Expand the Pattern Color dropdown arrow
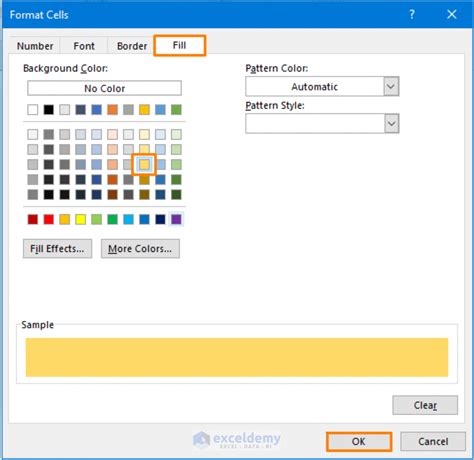Image resolution: width=474 pixels, height=460 pixels. pos(391,87)
